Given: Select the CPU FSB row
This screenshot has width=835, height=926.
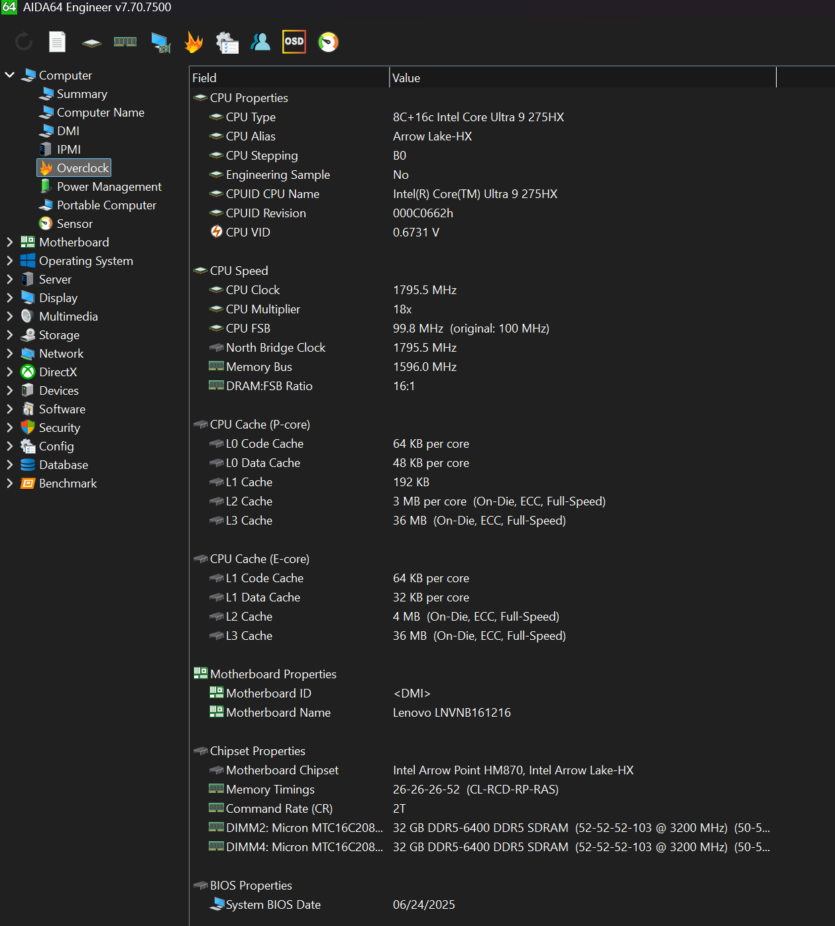Looking at the screenshot, I should (483, 328).
